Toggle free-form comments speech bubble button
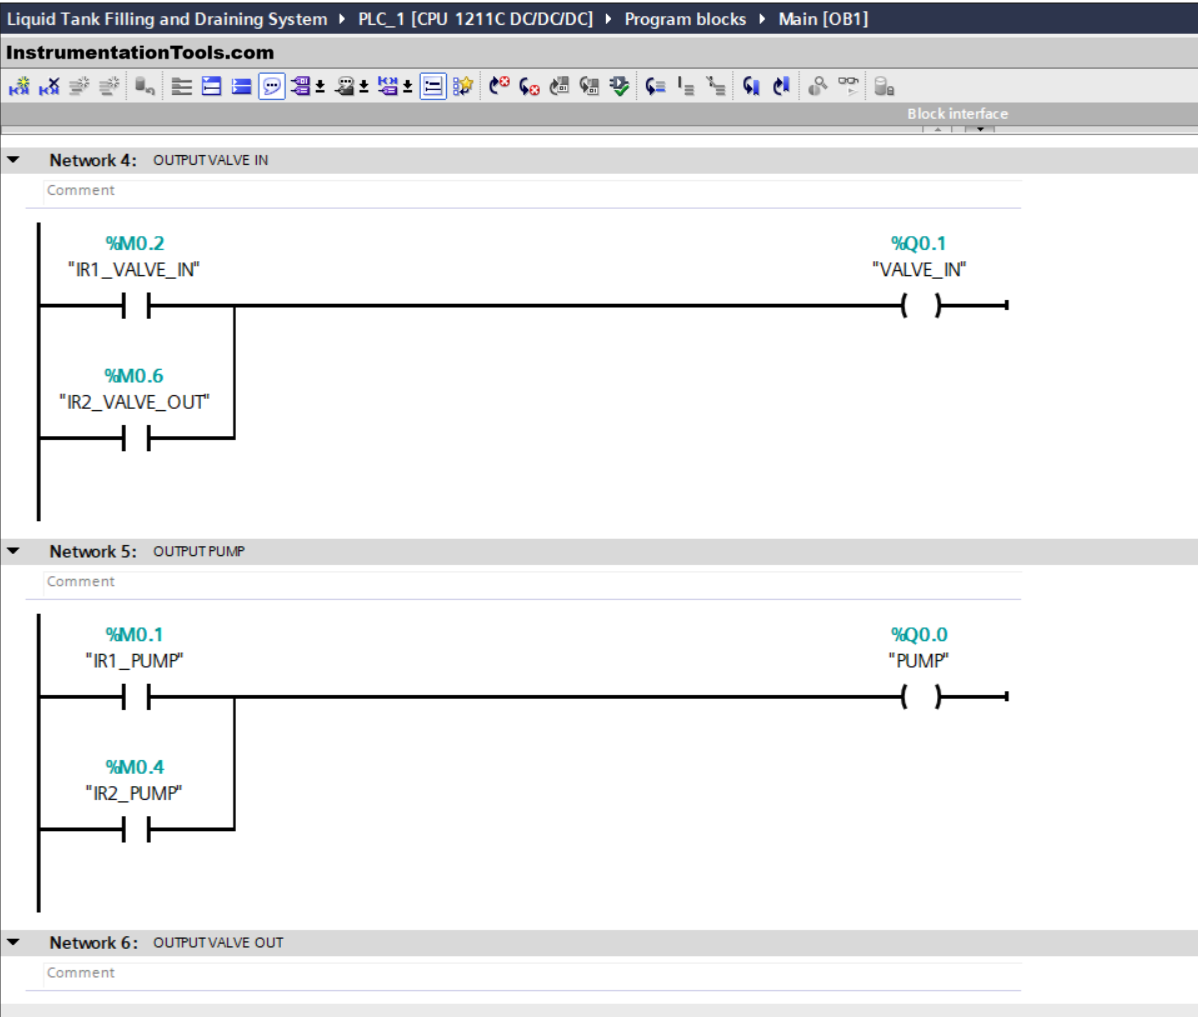1198x1017 pixels. pos(272,87)
